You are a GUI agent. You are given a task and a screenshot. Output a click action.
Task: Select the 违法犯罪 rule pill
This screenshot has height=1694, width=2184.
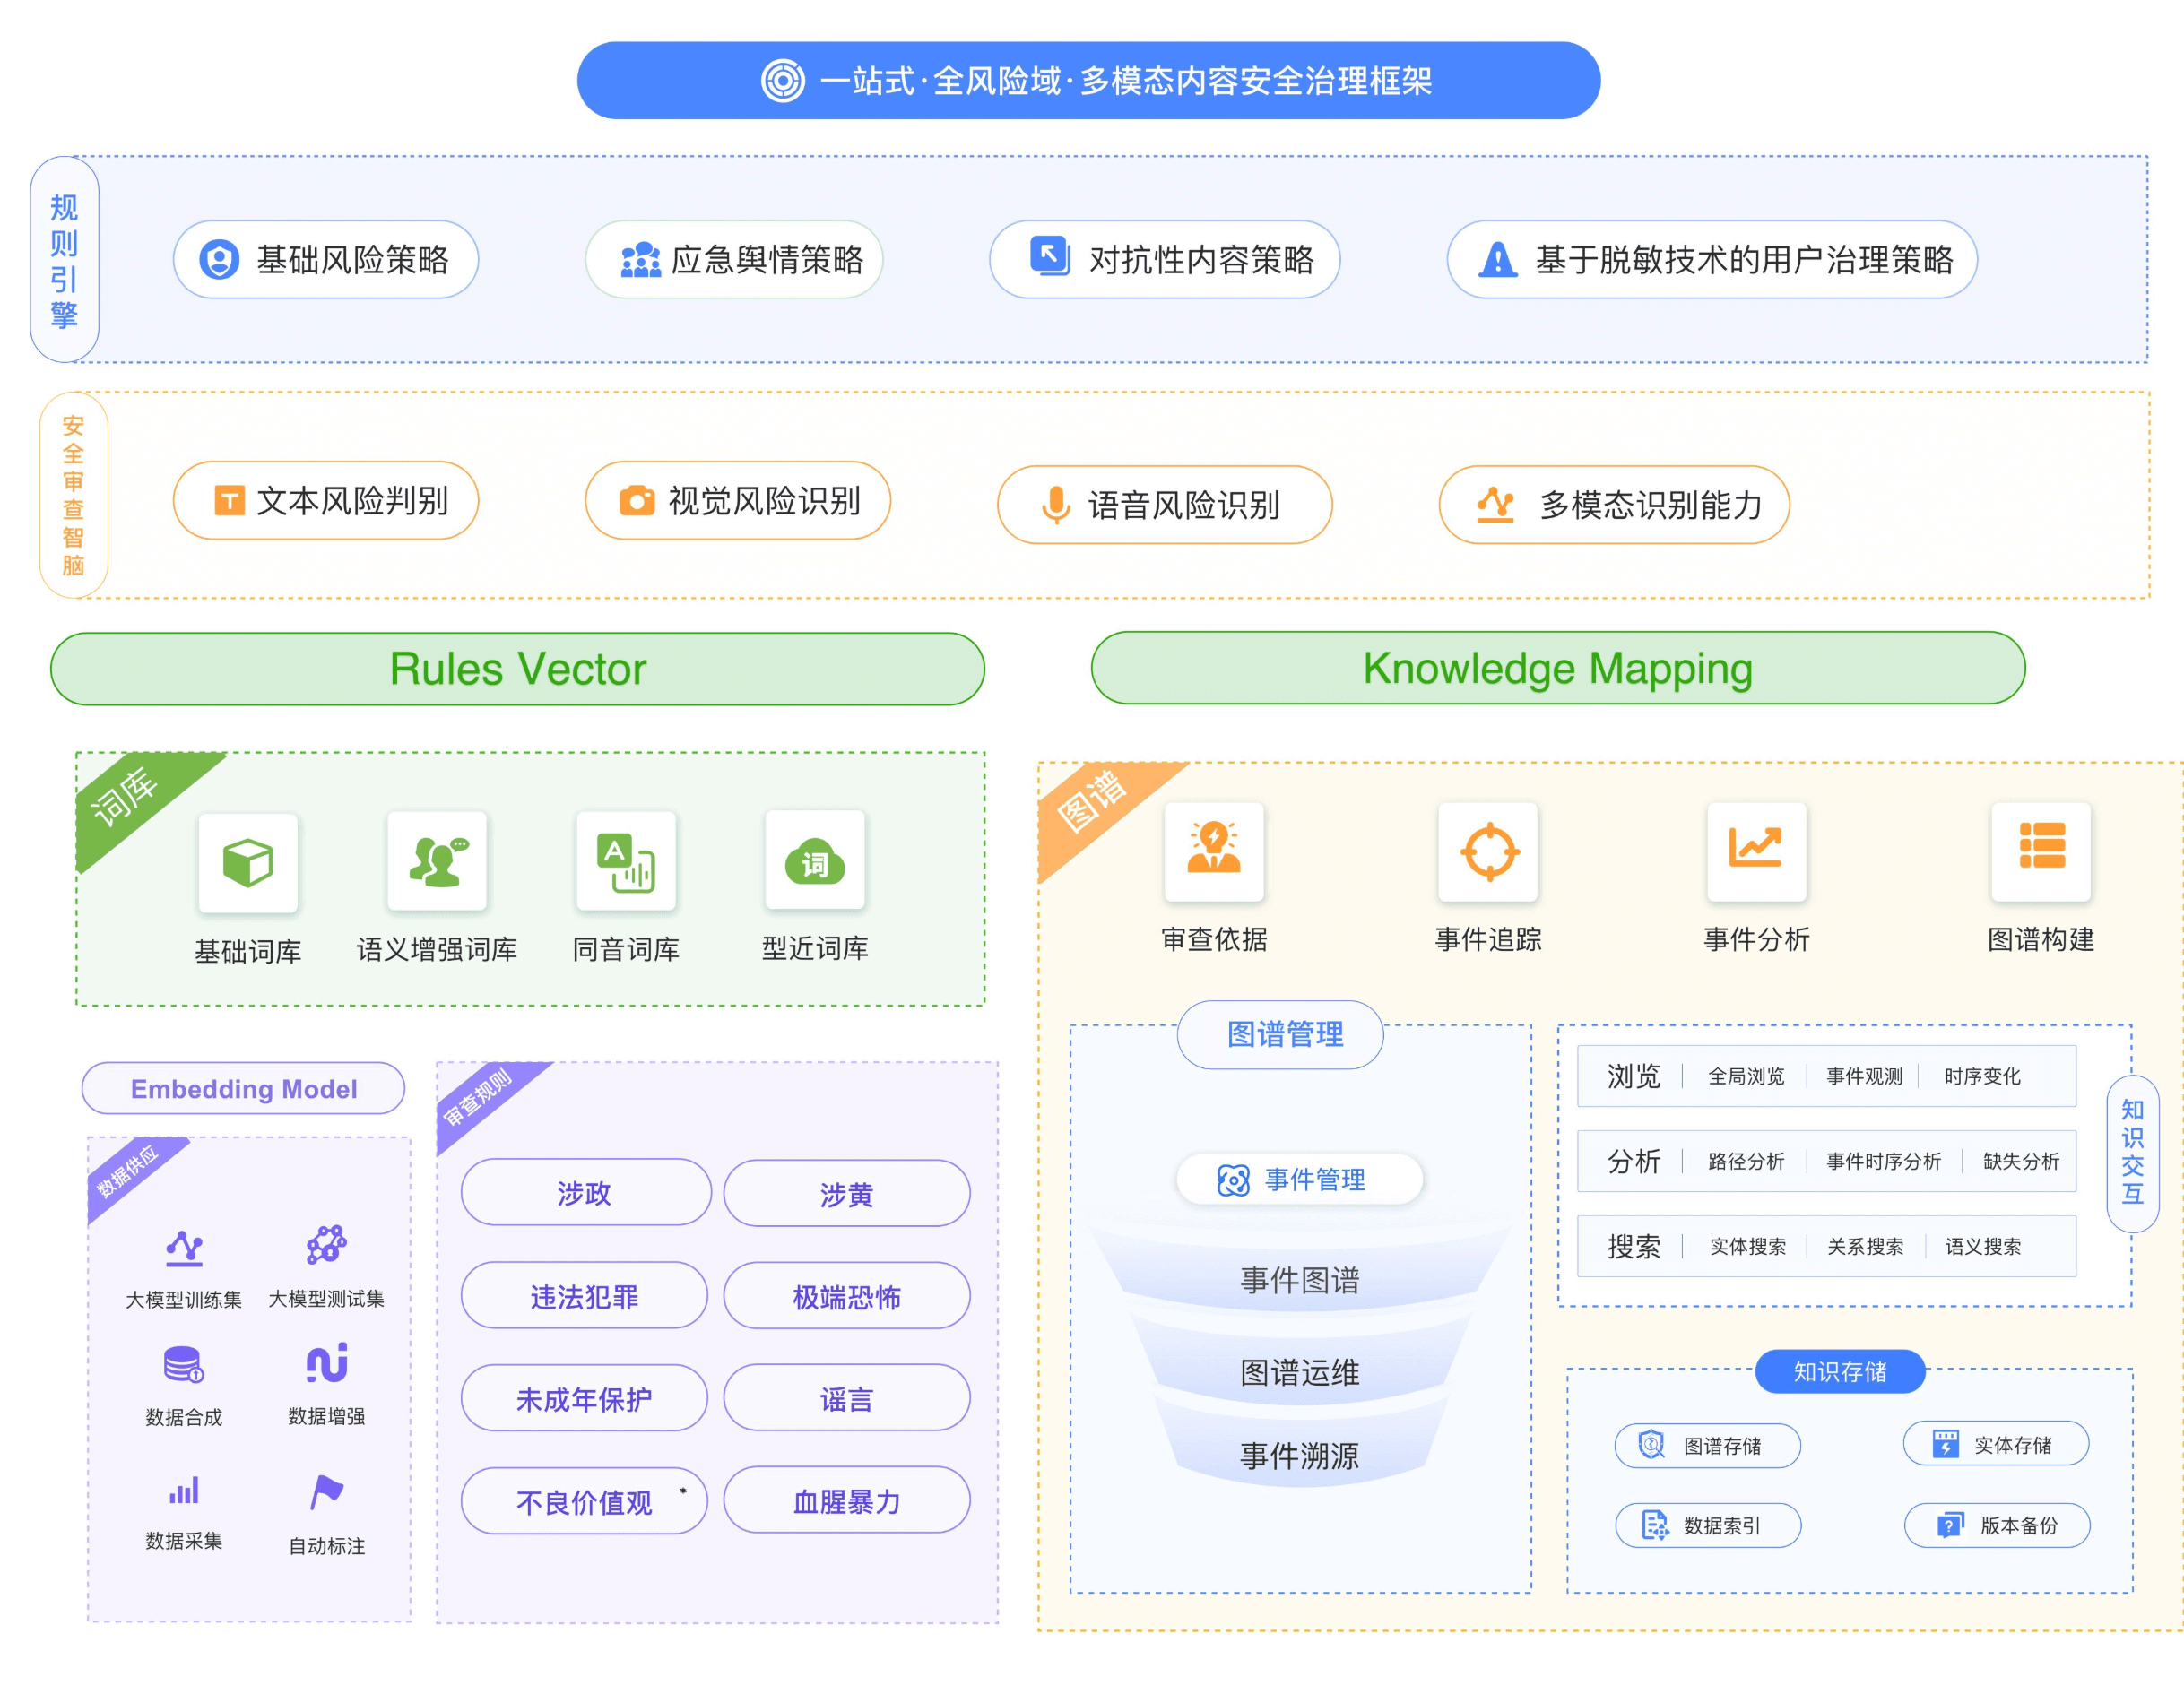[x=584, y=1295]
